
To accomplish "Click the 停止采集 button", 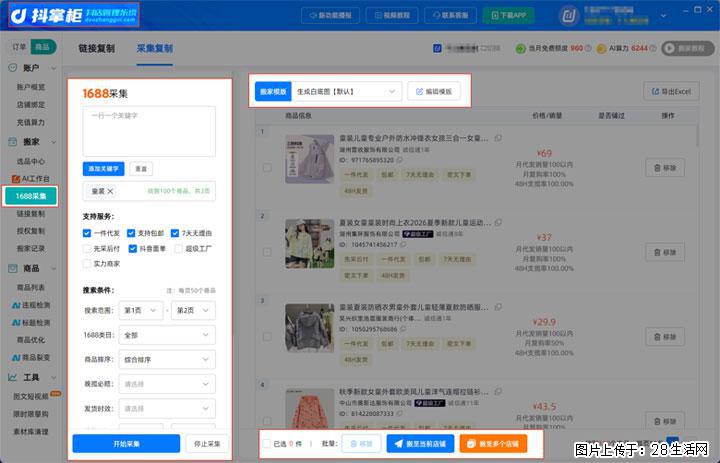I will point(207,444).
